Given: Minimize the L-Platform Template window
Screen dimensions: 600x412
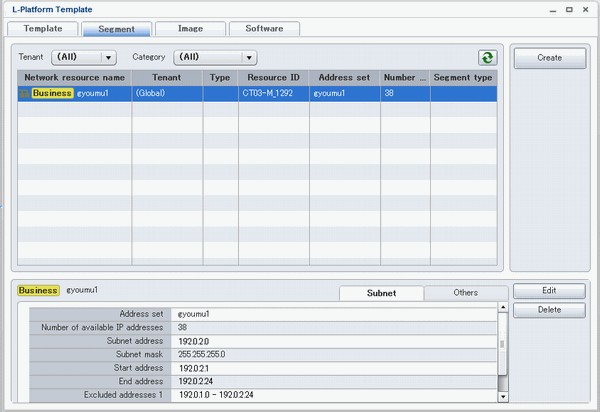Looking at the screenshot, I should [x=553, y=9].
